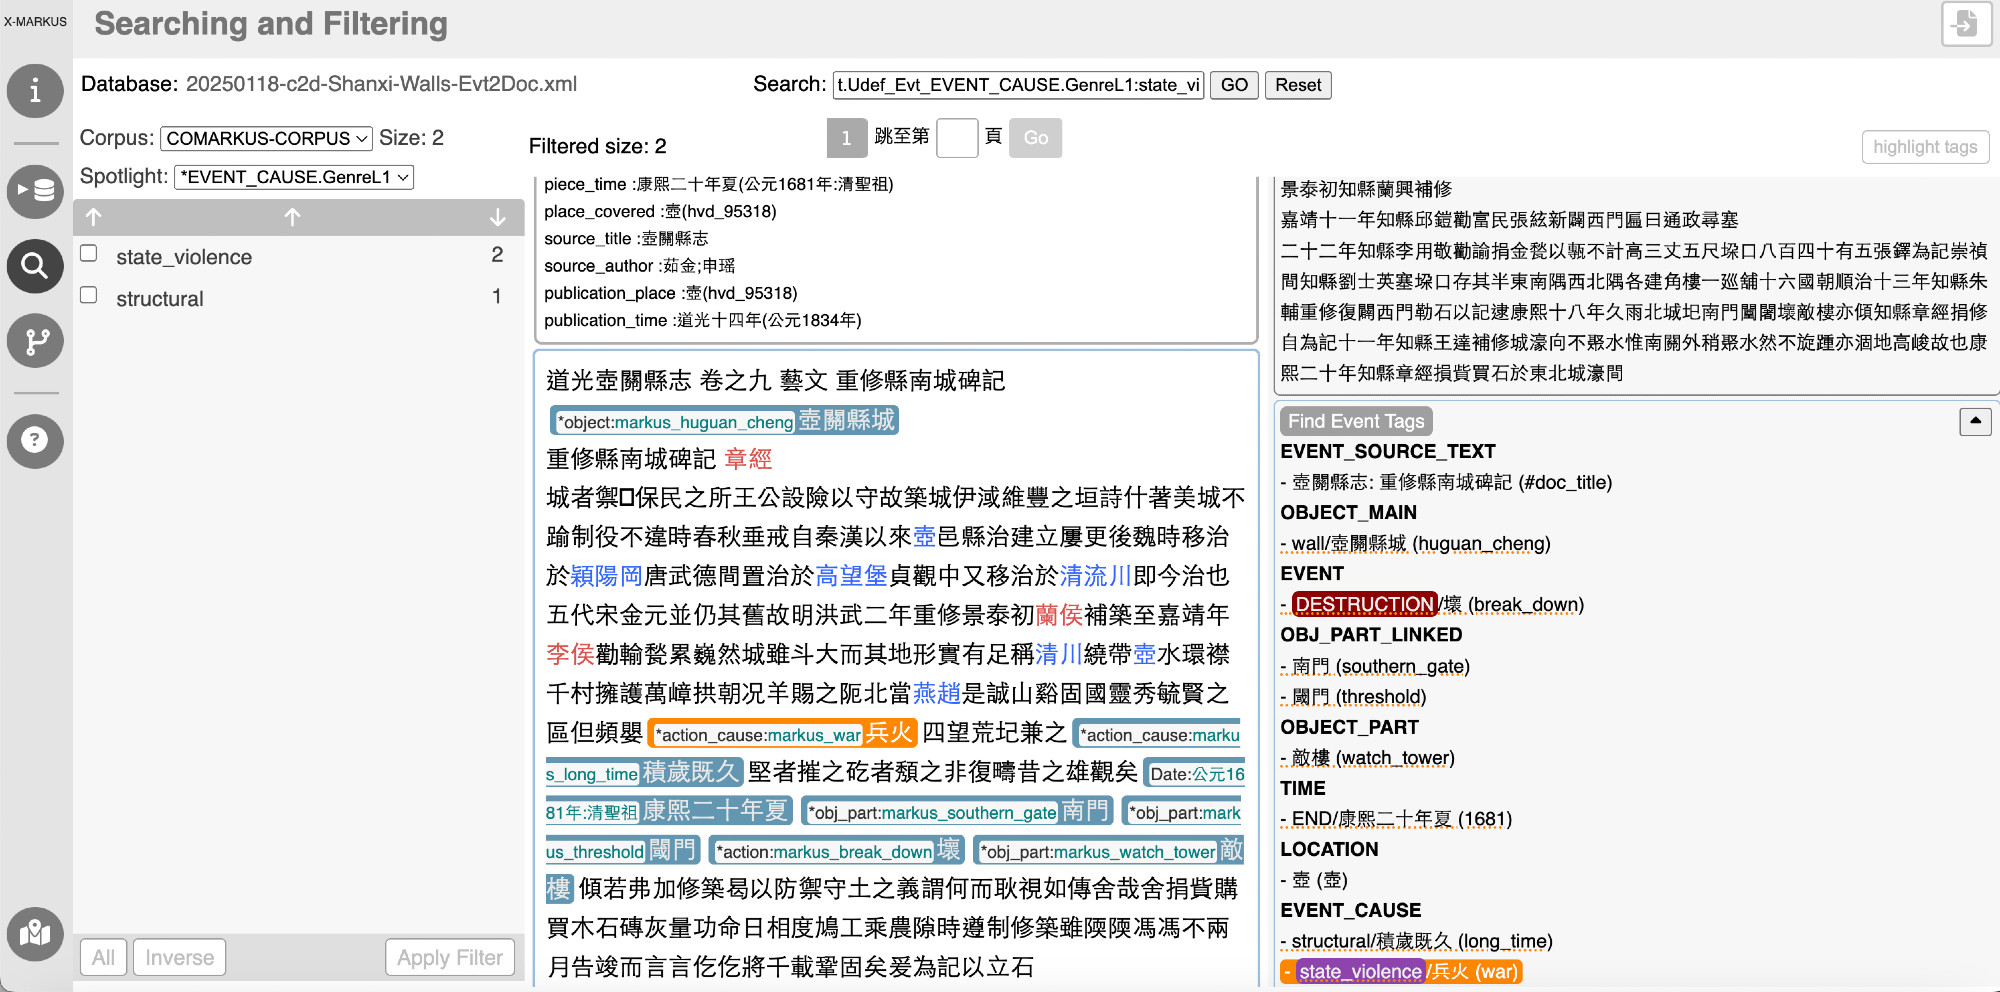The height and width of the screenshot is (992, 2000).
Task: Click the source_title metadata line
Action: point(626,238)
